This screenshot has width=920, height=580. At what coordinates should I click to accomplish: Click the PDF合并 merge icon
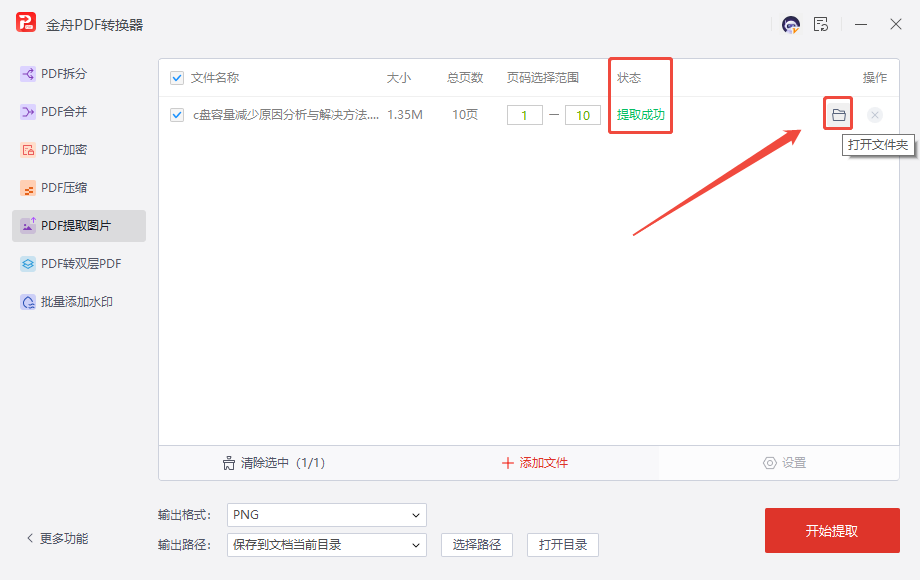pyautogui.click(x=28, y=112)
